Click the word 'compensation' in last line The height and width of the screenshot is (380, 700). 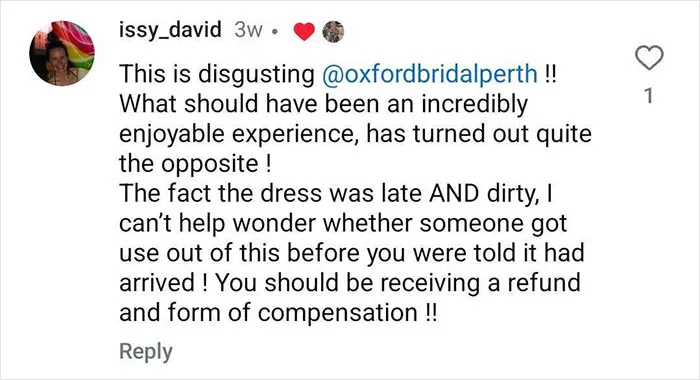click(338, 313)
